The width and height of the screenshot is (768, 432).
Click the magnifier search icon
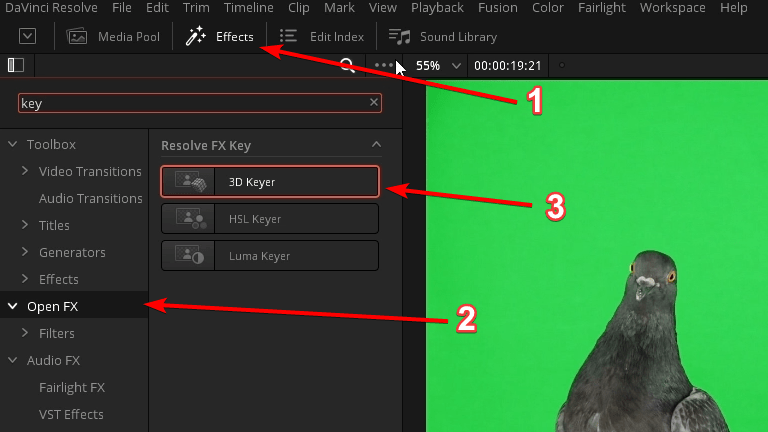(x=347, y=66)
